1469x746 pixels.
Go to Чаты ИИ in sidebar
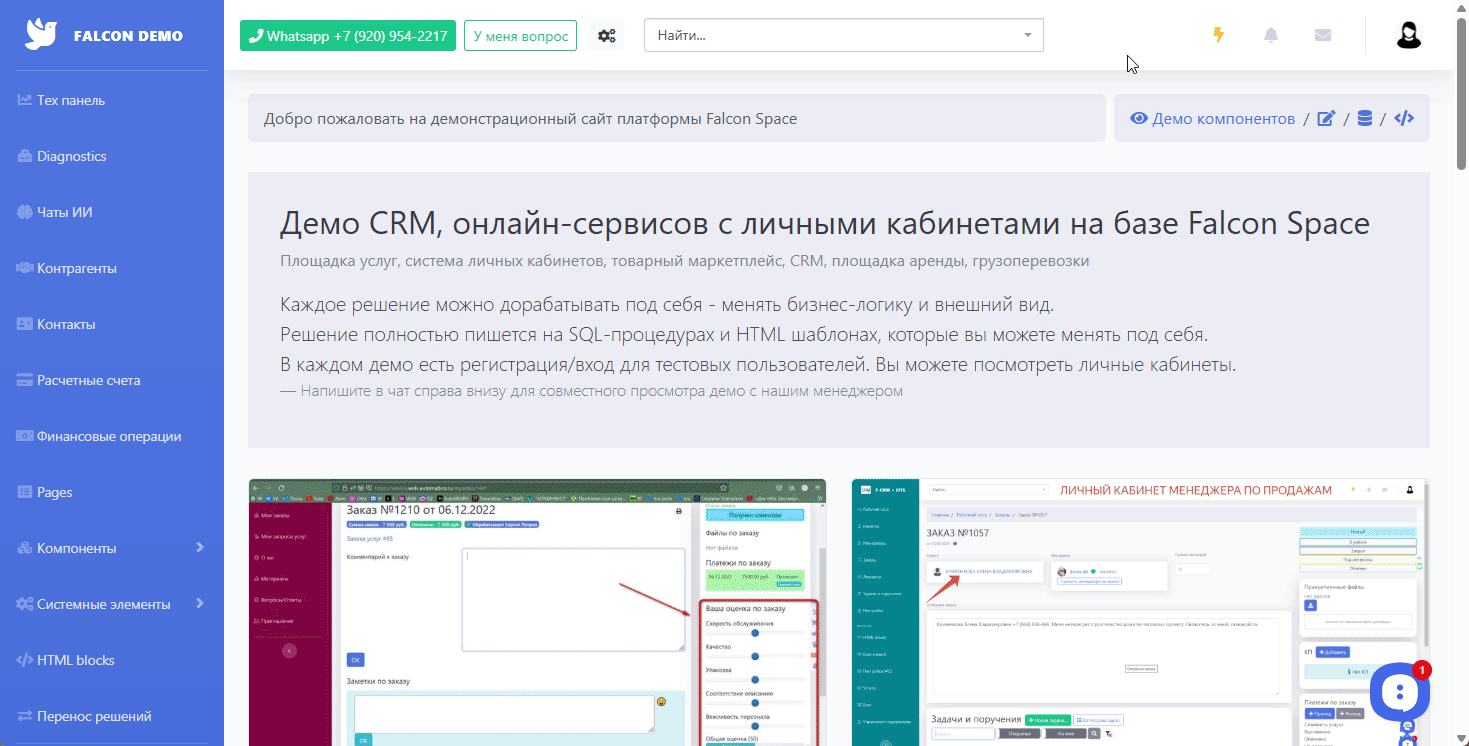(64, 212)
